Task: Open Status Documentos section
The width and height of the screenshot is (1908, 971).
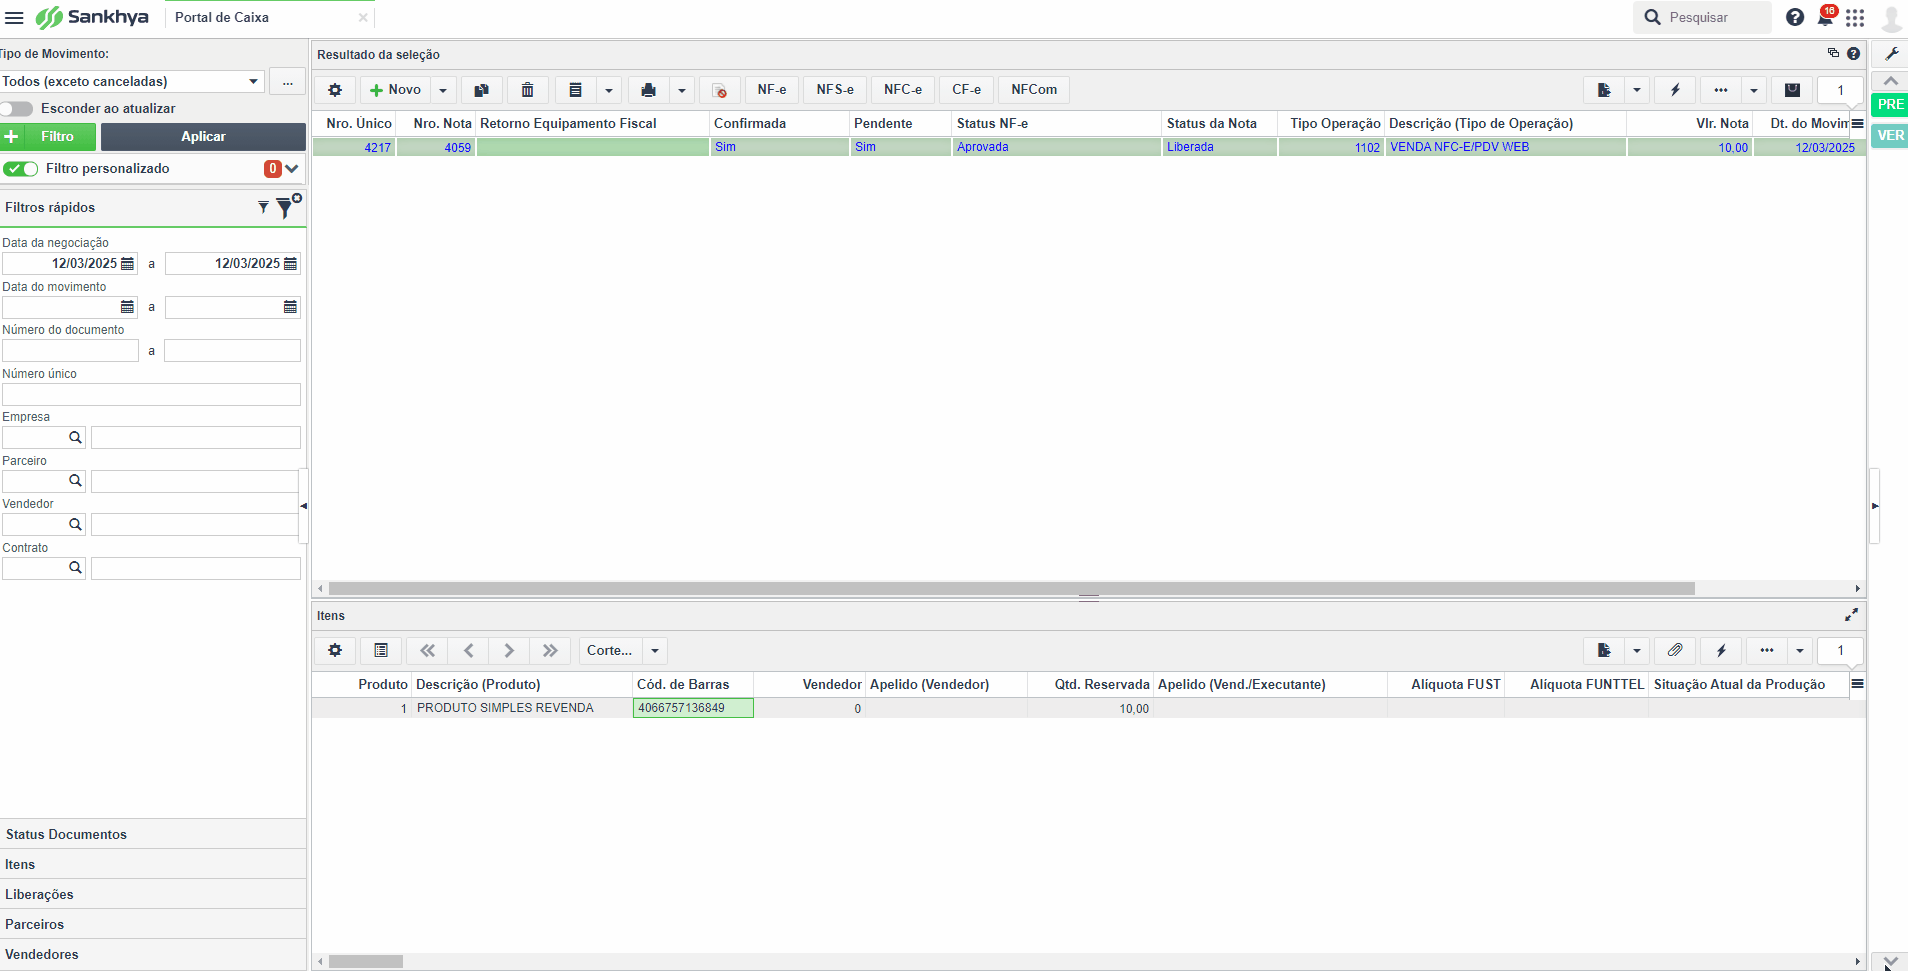Action: tap(153, 834)
